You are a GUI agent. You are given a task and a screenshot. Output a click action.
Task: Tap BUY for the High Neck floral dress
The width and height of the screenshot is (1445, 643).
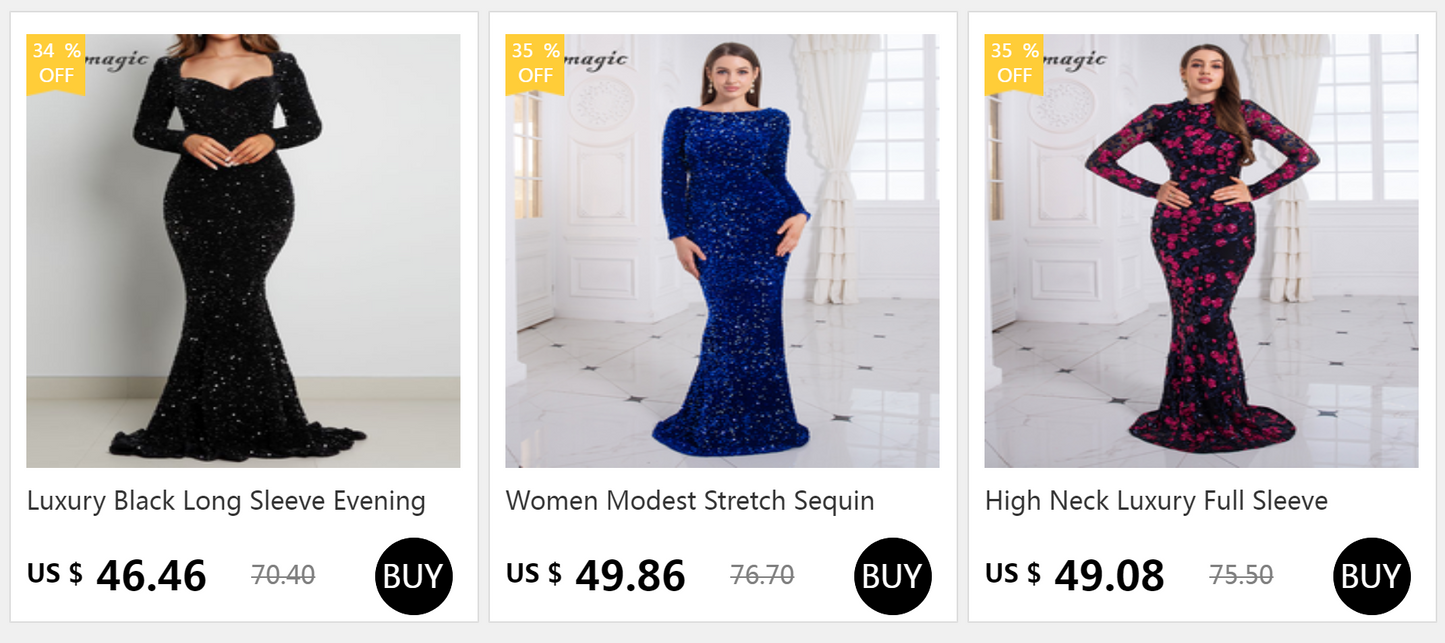(1370, 575)
